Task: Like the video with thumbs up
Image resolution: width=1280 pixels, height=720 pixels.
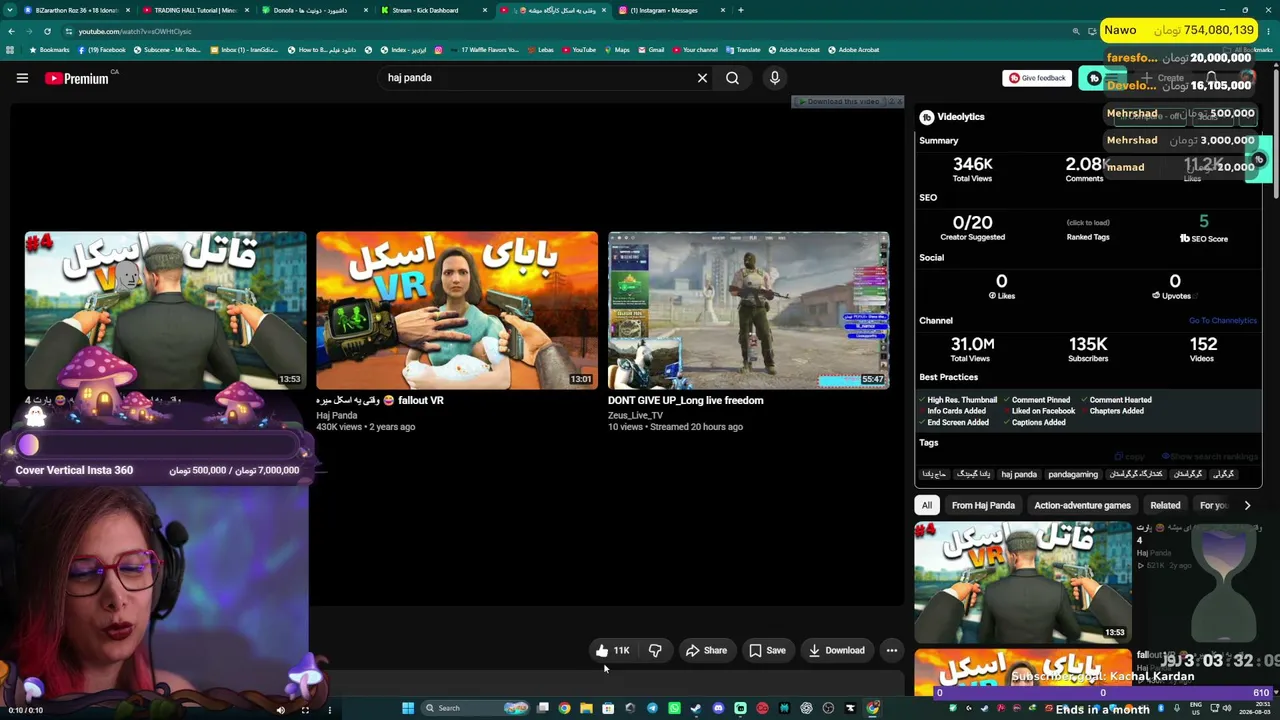Action: pos(612,650)
